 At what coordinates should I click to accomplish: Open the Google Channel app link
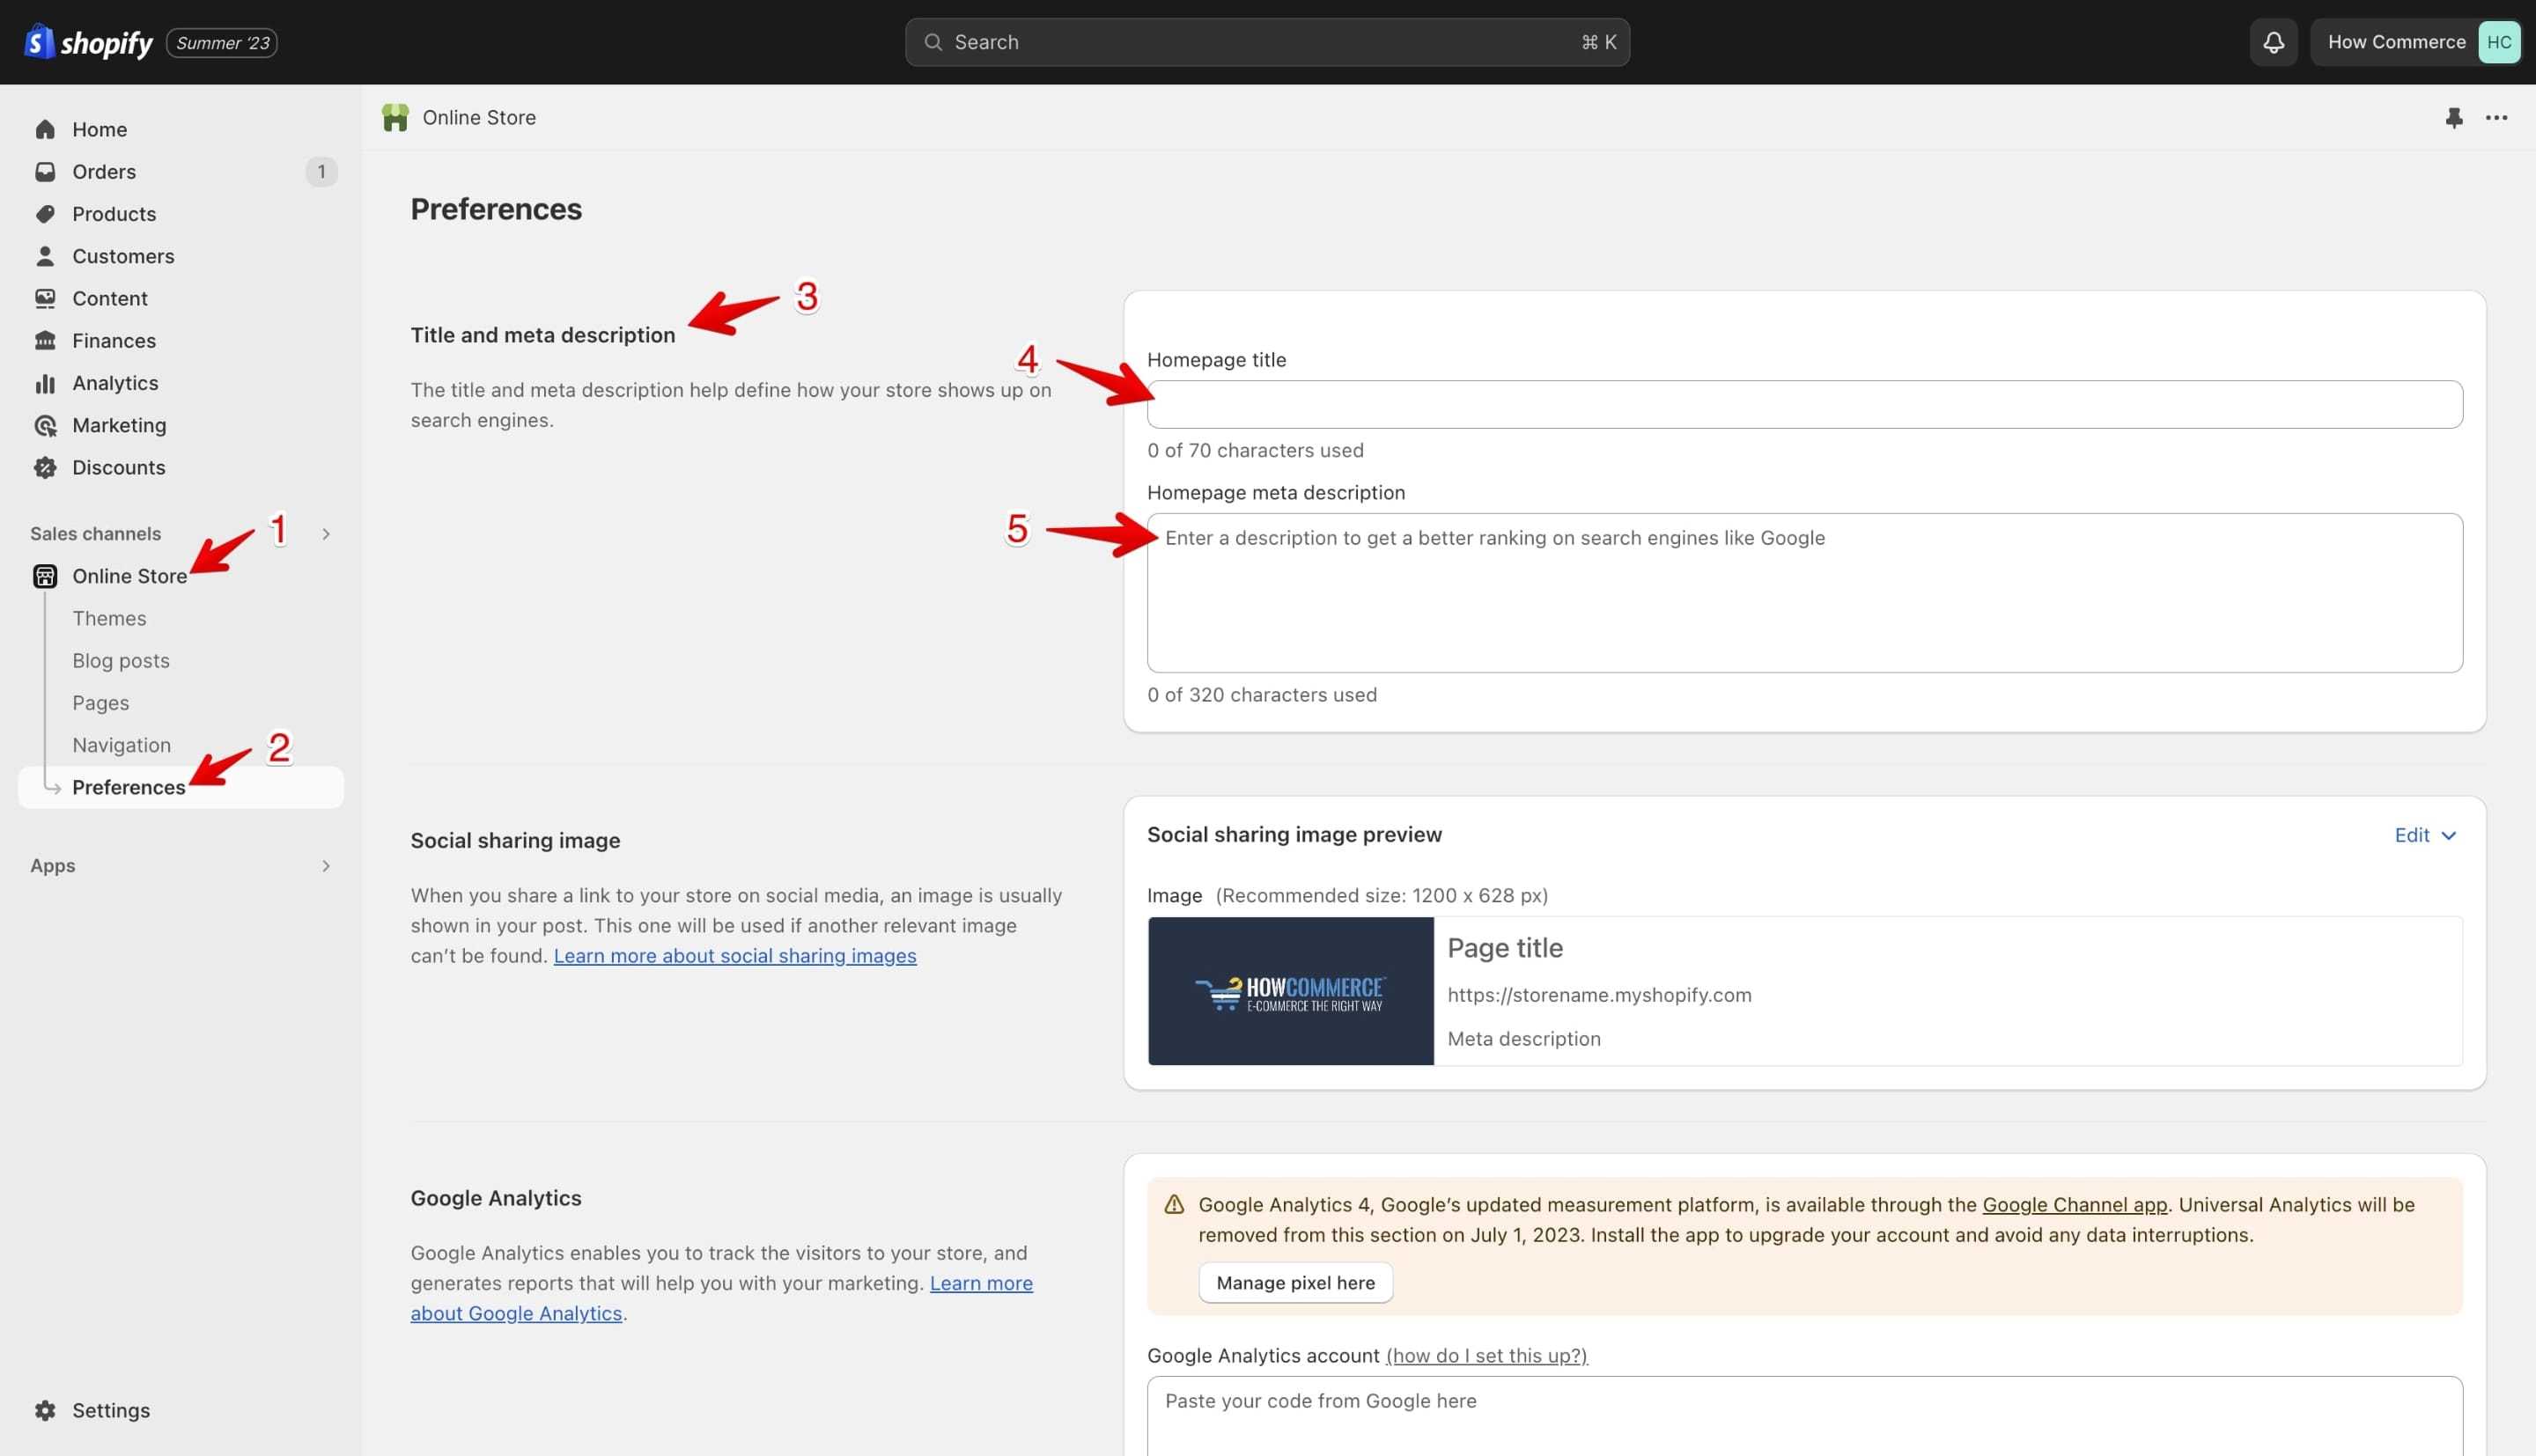click(2074, 1204)
